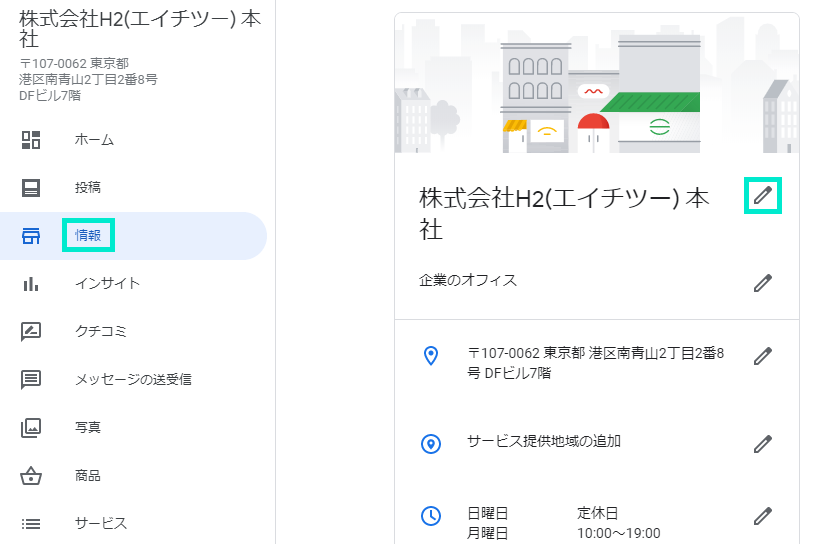The height and width of the screenshot is (544, 815).
Task: Open メッセージの送受信 in the sidebar
Action: point(133,379)
